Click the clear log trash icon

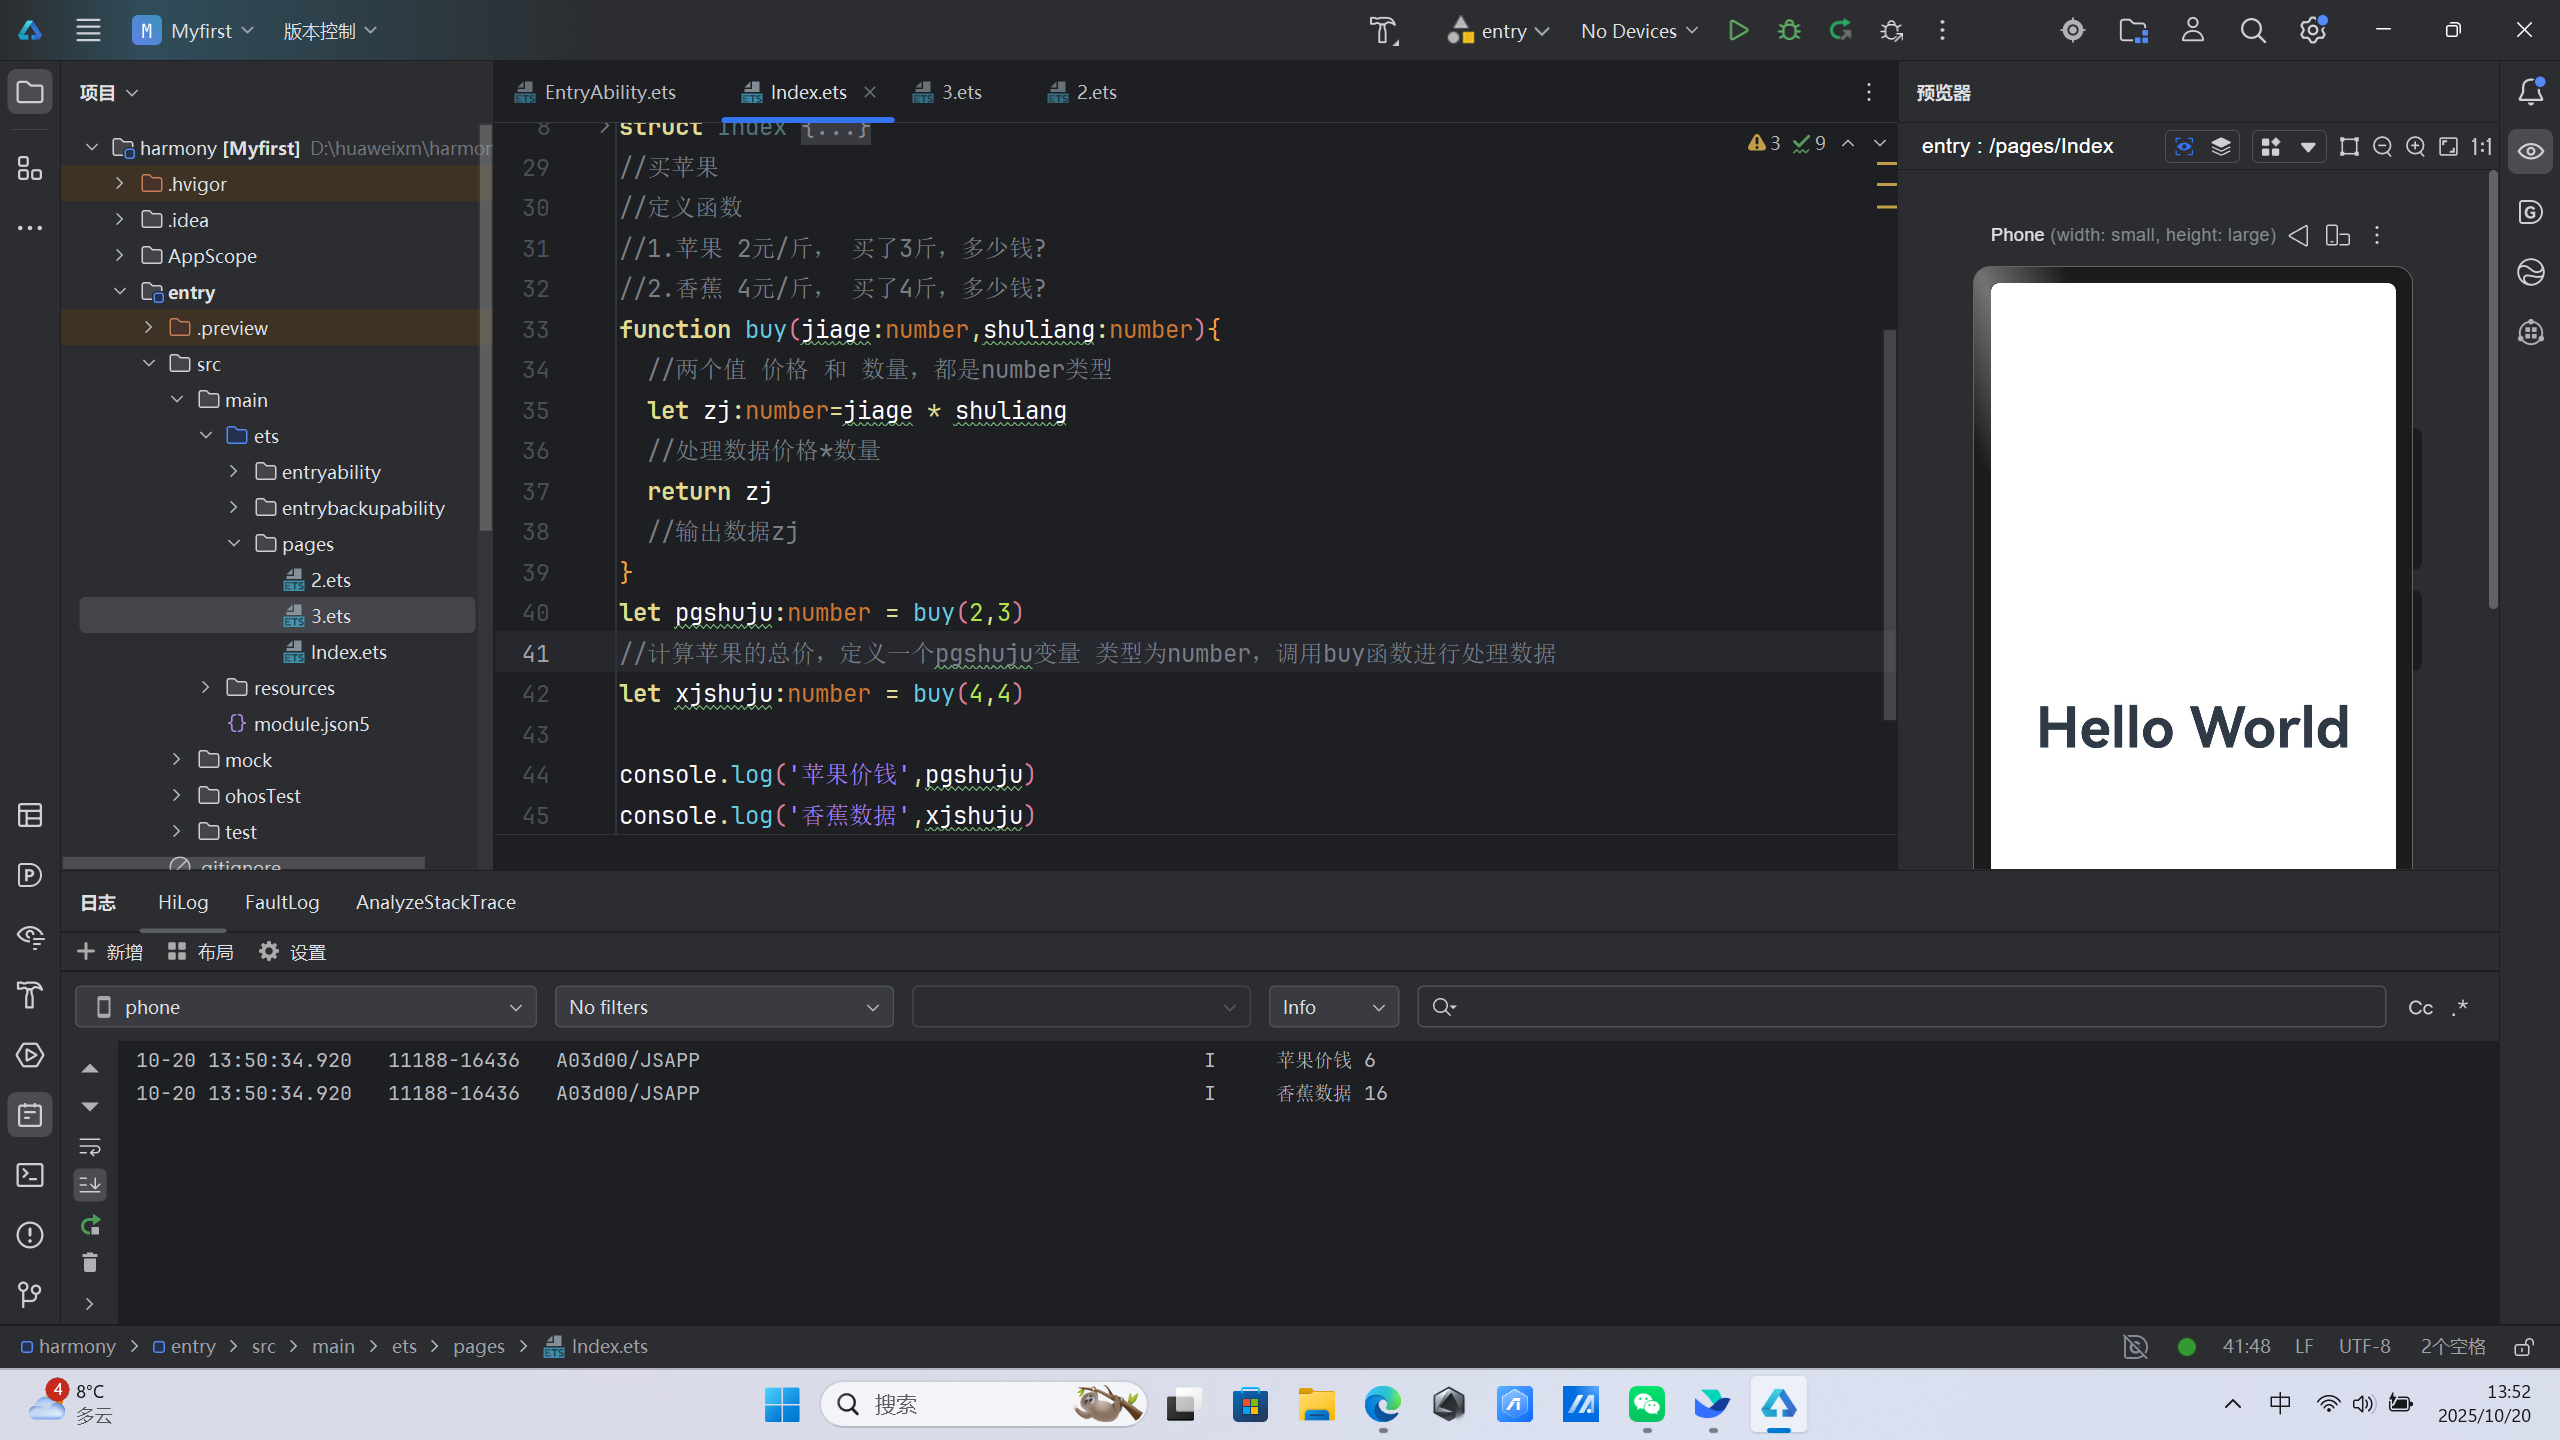[x=90, y=1263]
